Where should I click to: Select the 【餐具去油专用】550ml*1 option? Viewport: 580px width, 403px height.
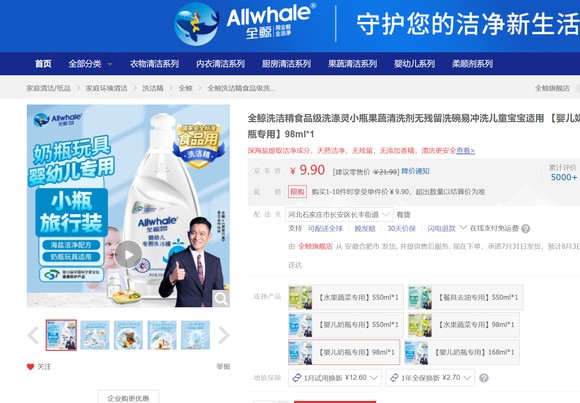point(466,297)
